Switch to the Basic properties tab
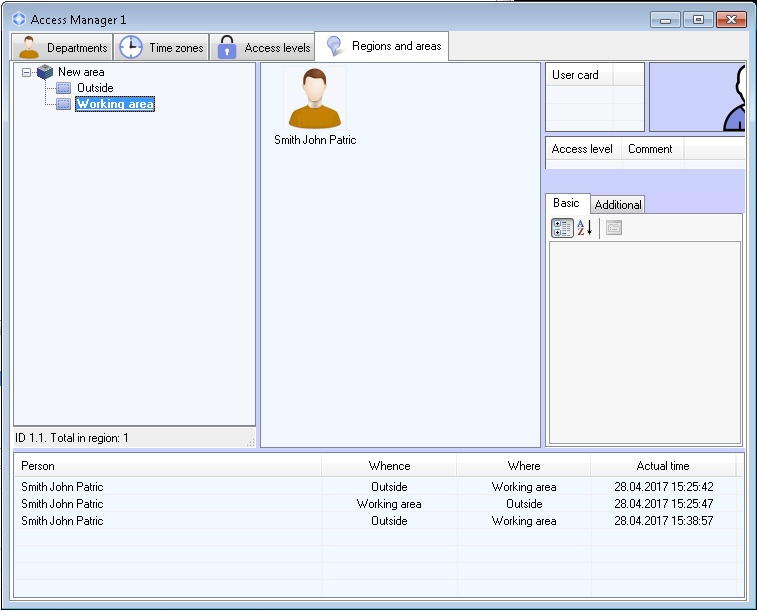757x611 pixels. pyautogui.click(x=567, y=203)
